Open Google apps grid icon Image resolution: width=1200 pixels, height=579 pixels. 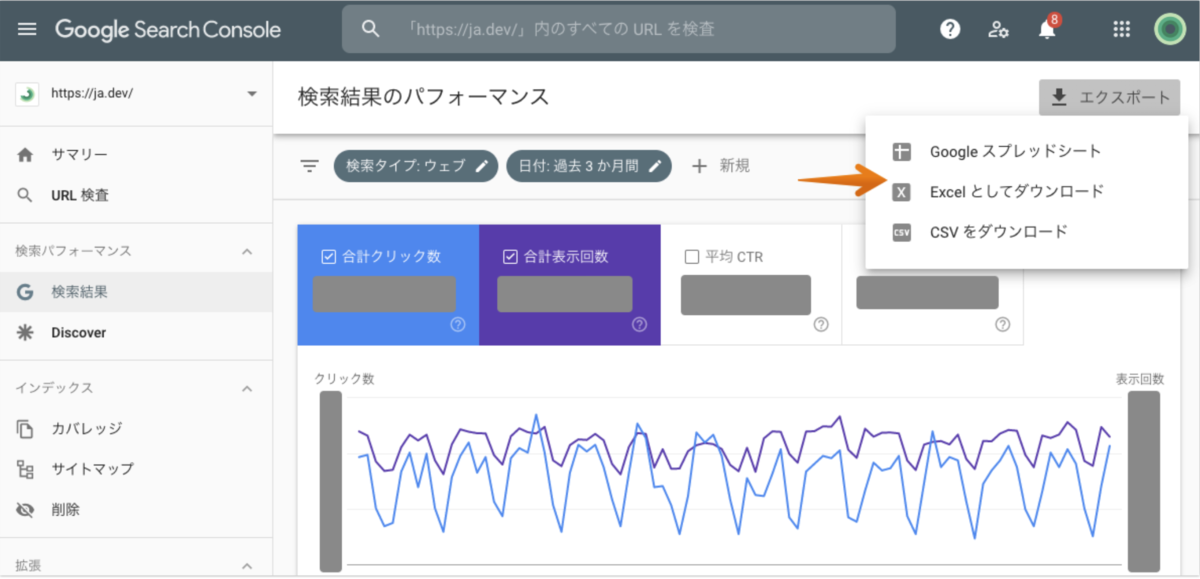1122,29
